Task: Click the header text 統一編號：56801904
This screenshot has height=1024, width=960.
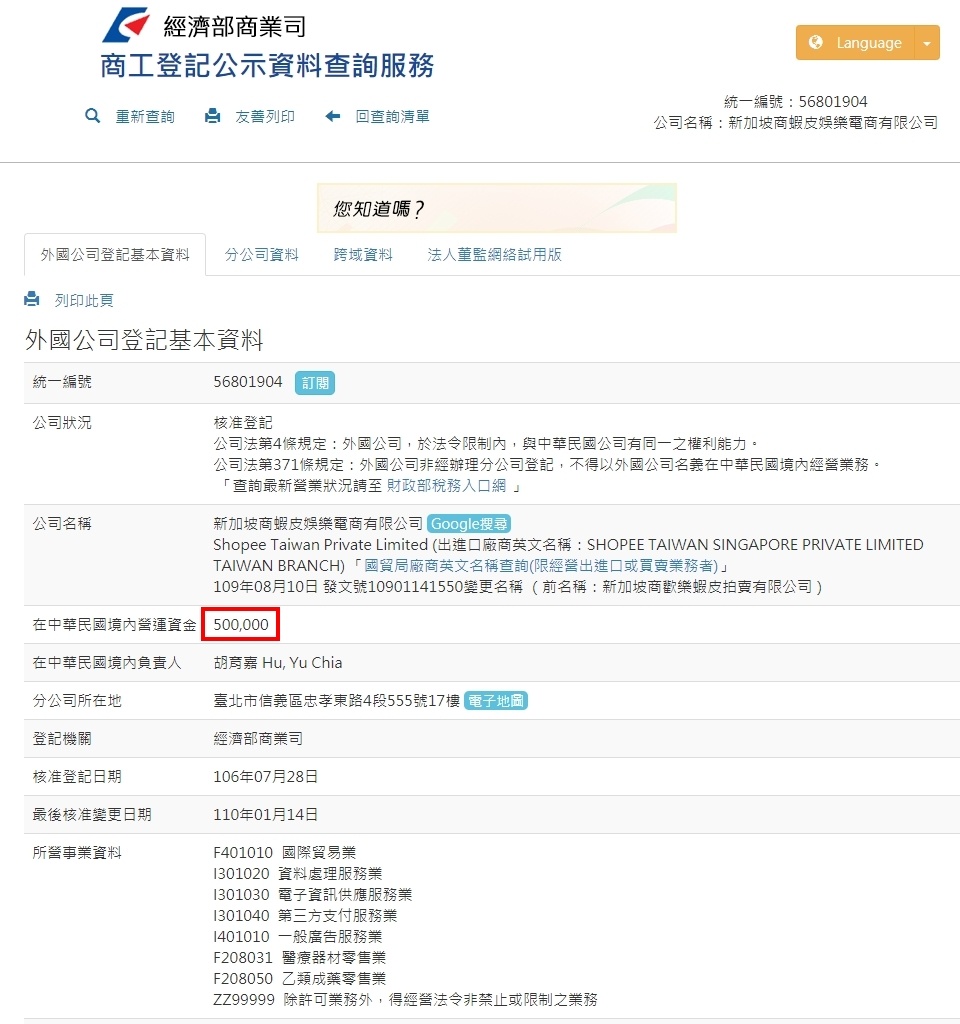Action: click(795, 102)
